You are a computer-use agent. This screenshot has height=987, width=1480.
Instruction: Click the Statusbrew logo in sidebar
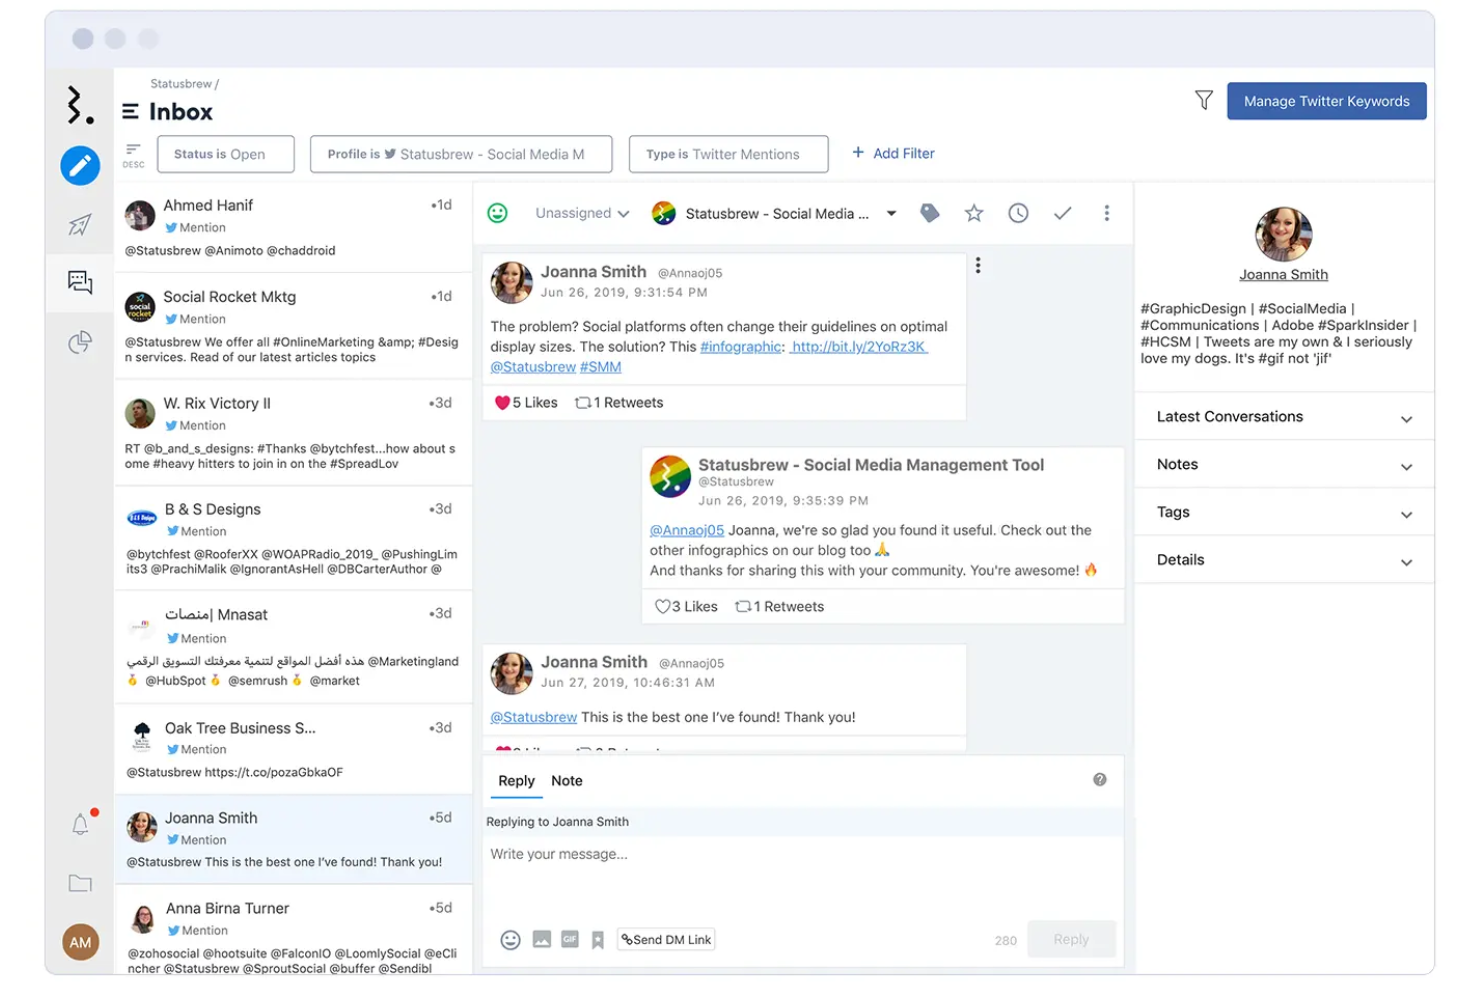point(80,104)
